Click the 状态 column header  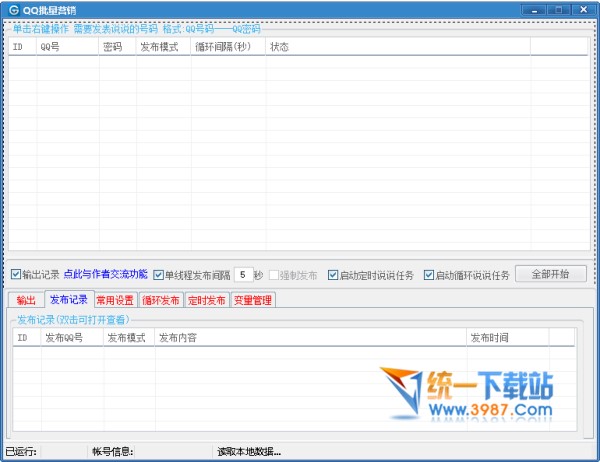pos(398,47)
